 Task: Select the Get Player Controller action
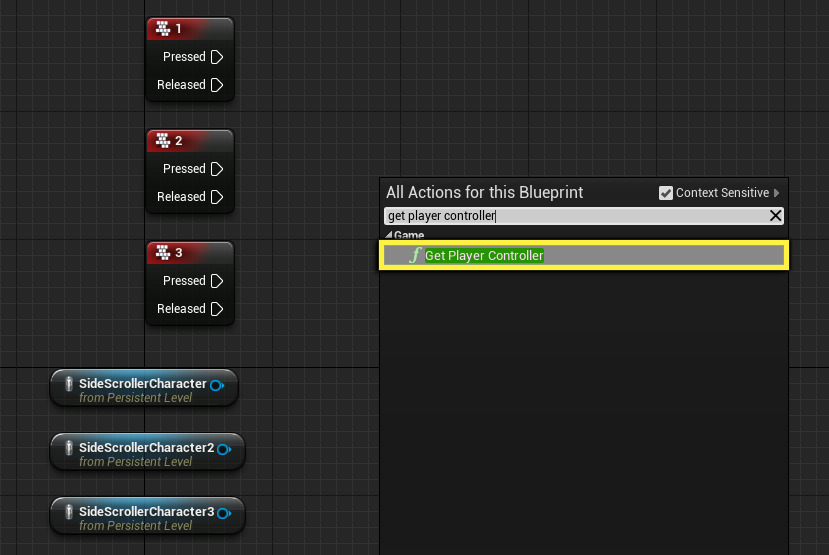pos(584,255)
